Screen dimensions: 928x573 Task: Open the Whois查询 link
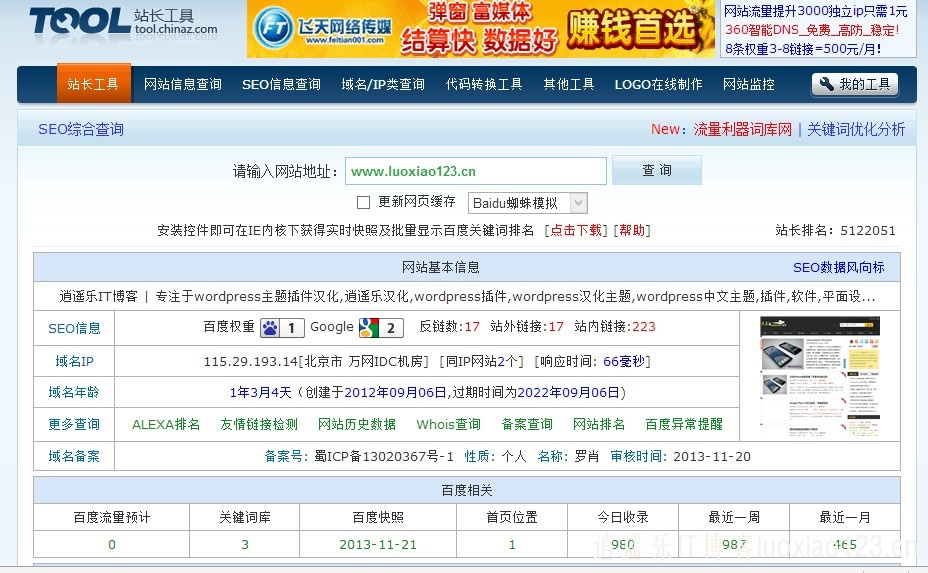(x=448, y=424)
